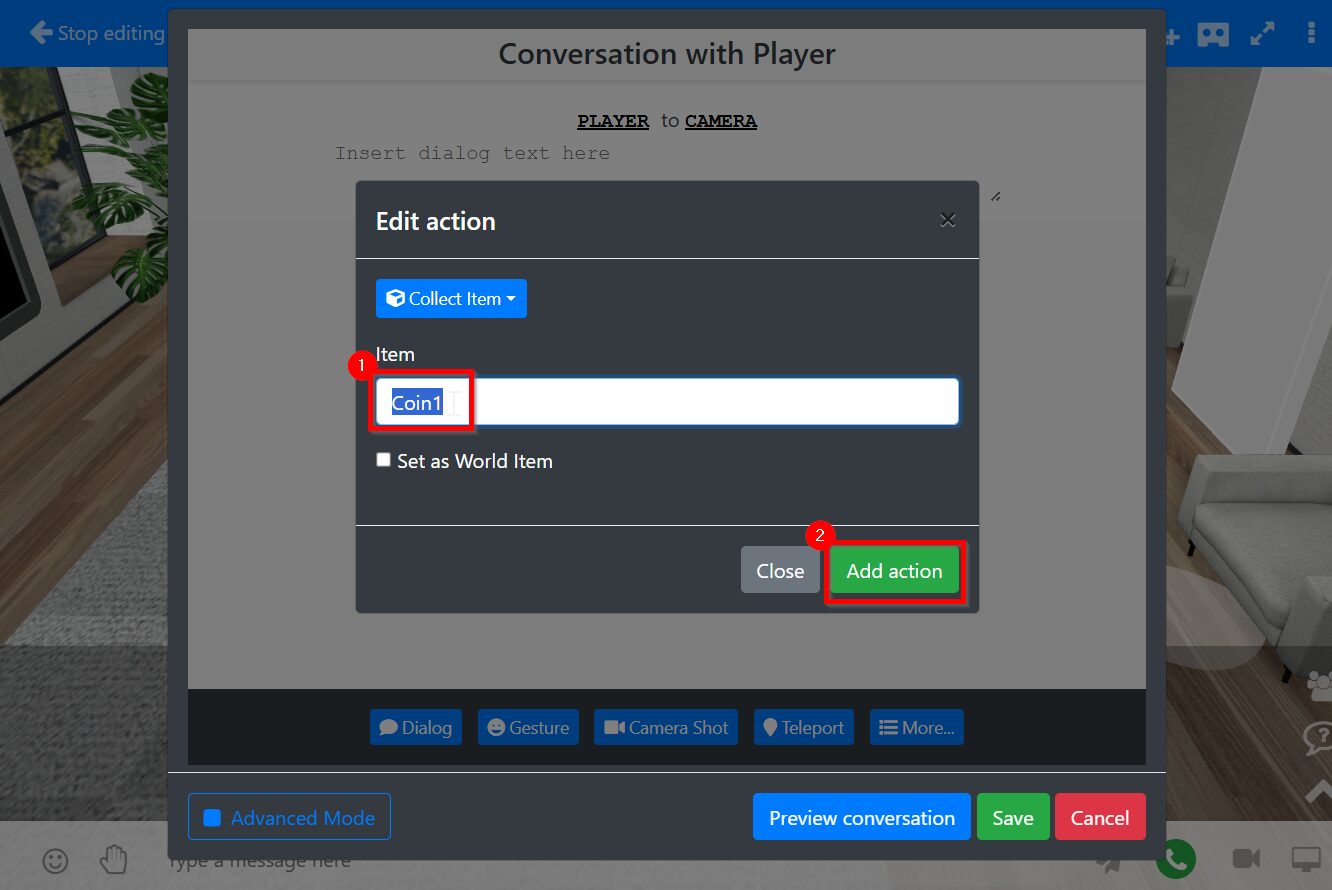The height and width of the screenshot is (890, 1332).
Task: Open the vertical three-dots menu
Action: 1311,34
